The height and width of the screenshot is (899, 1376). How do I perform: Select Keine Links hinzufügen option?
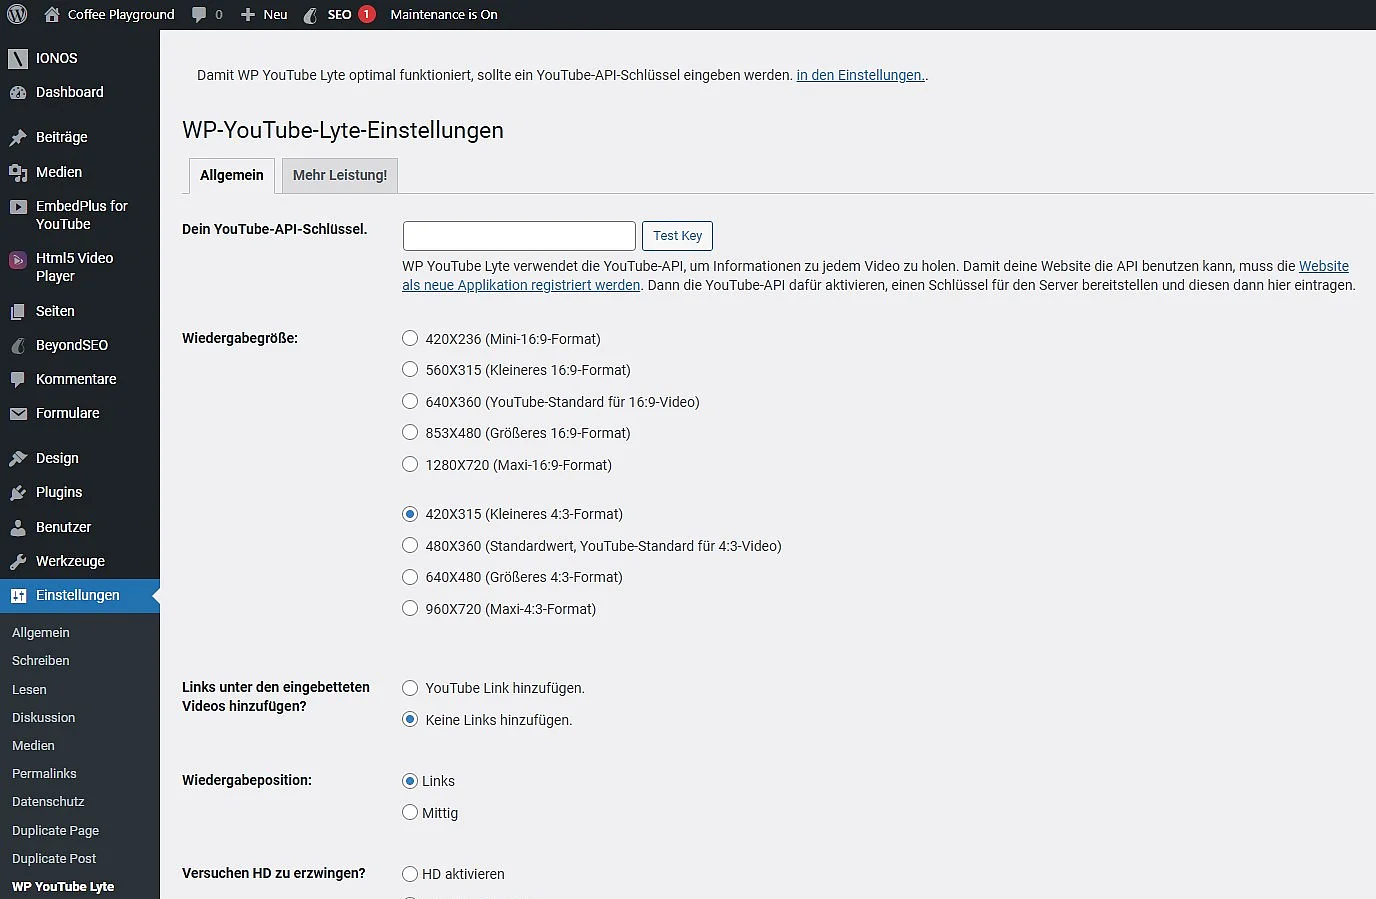(410, 719)
